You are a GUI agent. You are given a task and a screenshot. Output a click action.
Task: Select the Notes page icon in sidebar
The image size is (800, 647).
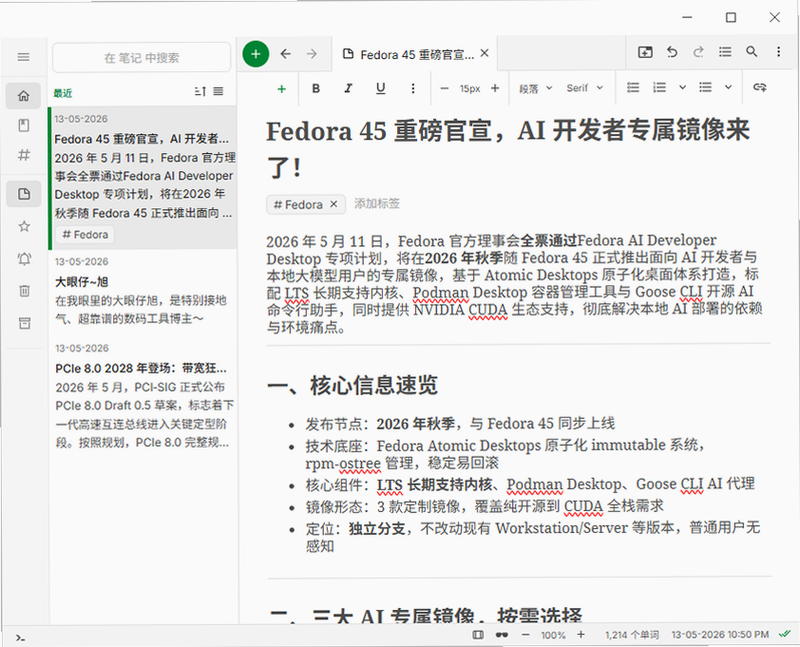[23, 194]
